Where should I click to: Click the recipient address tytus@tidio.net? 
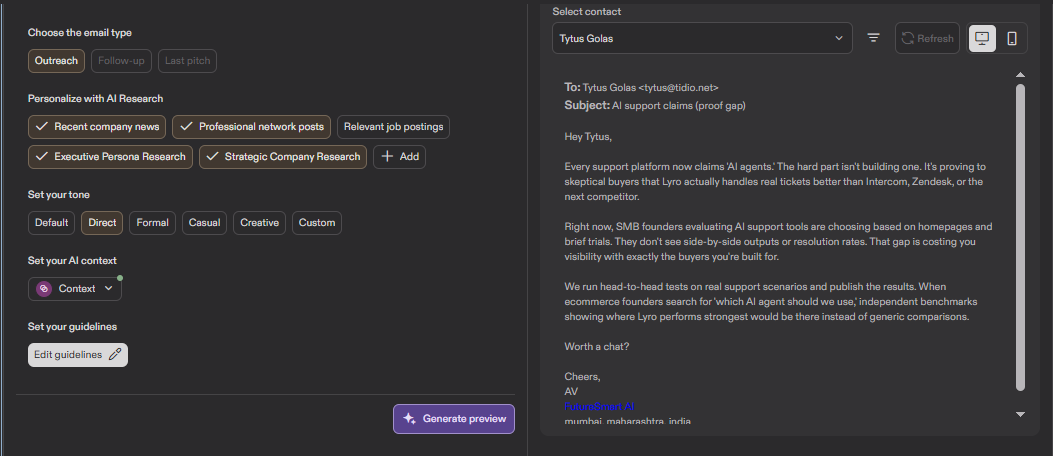pyautogui.click(x=679, y=87)
